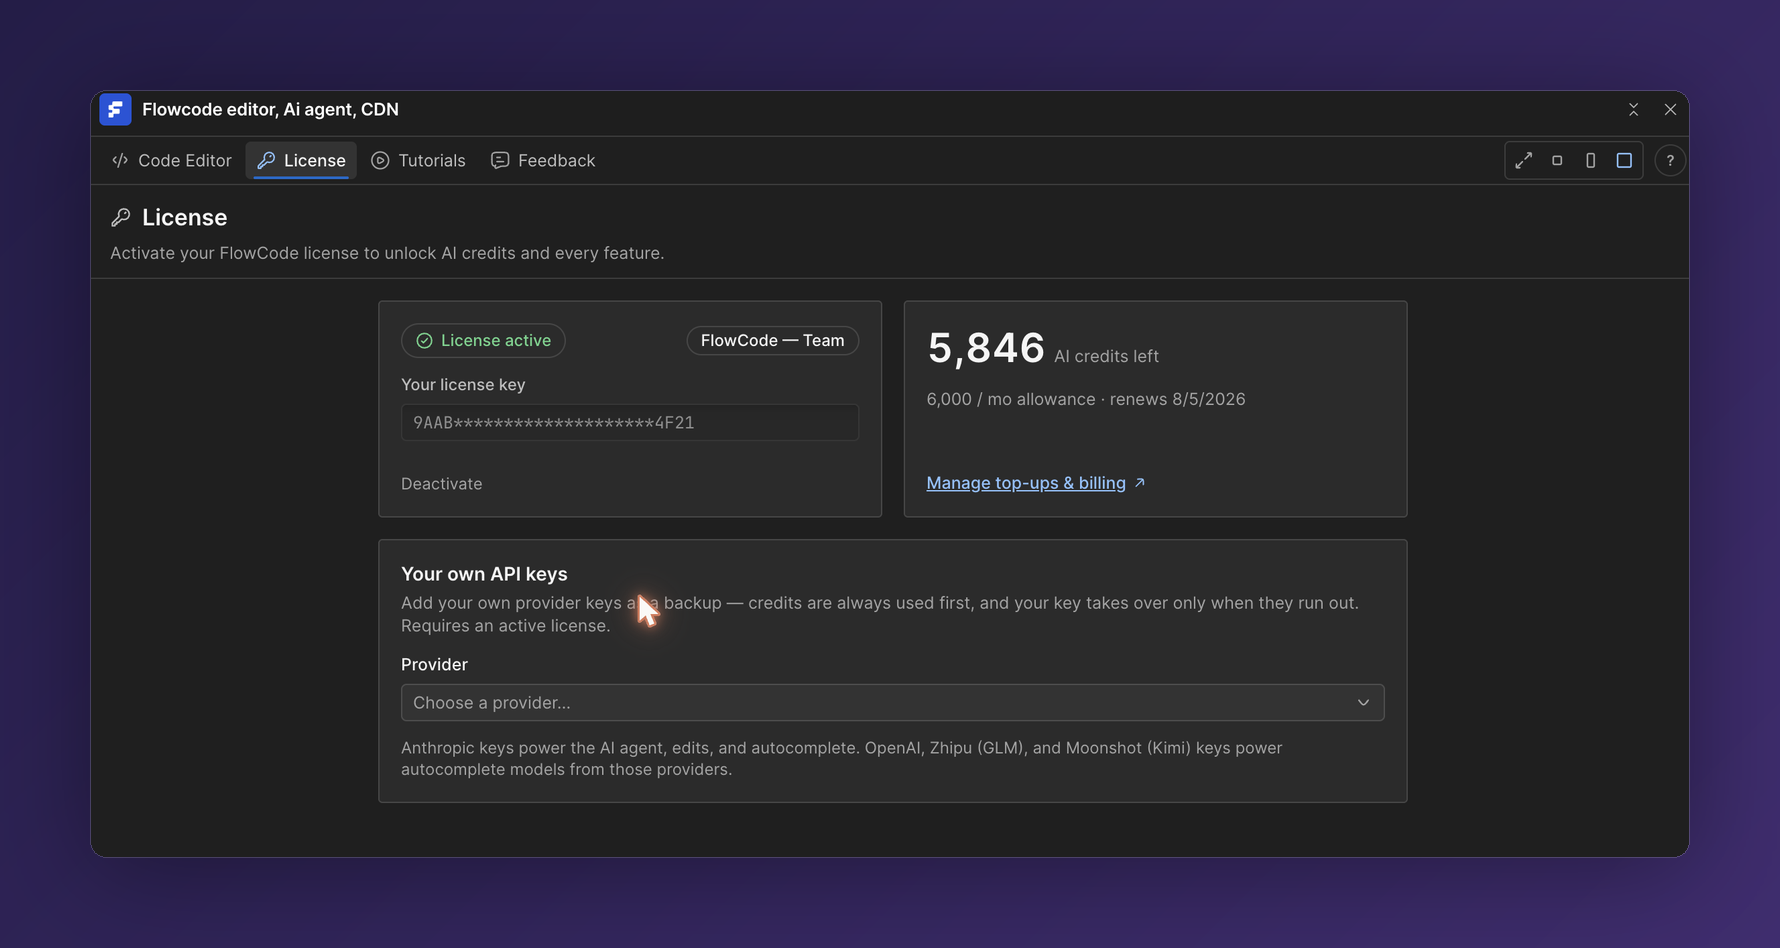Choose the small window size icon

tap(1557, 161)
